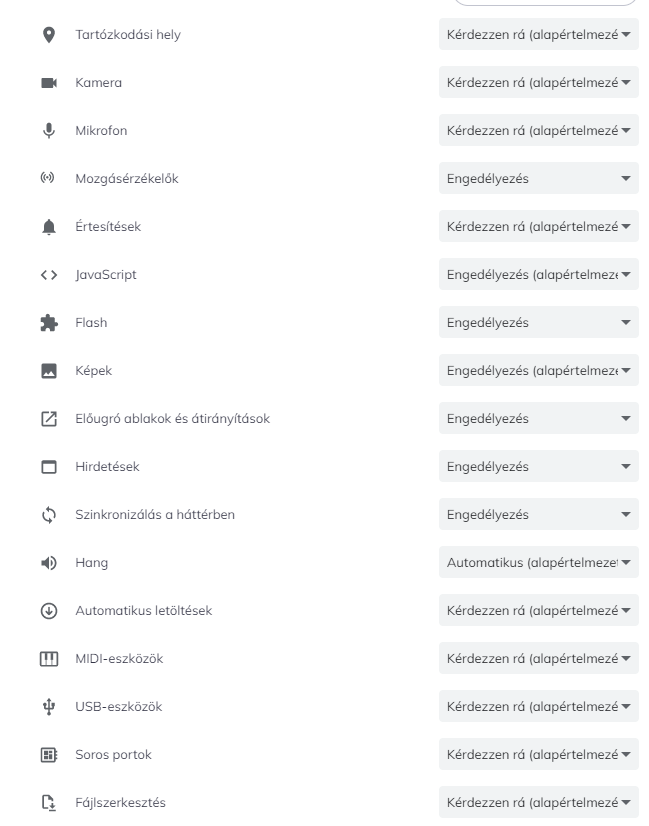The height and width of the screenshot is (826, 649).
Task: Click the Értesítések bell icon
Action: (48, 227)
